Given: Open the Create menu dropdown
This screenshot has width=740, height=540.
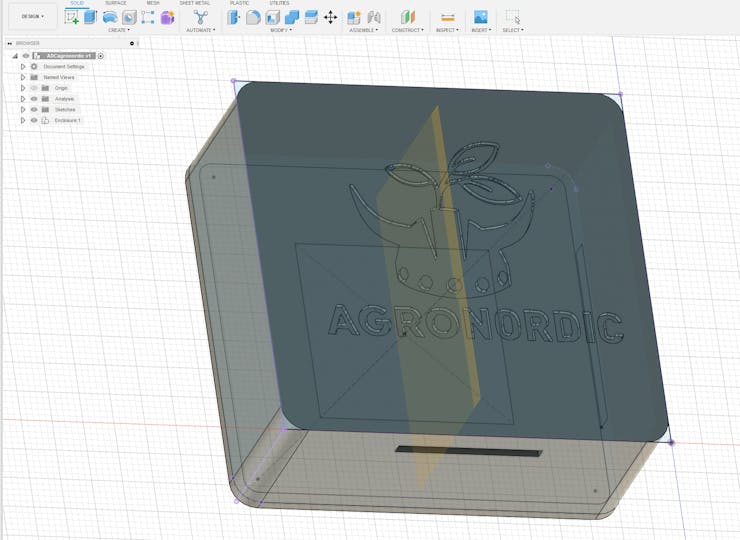Looking at the screenshot, I should pos(118,30).
